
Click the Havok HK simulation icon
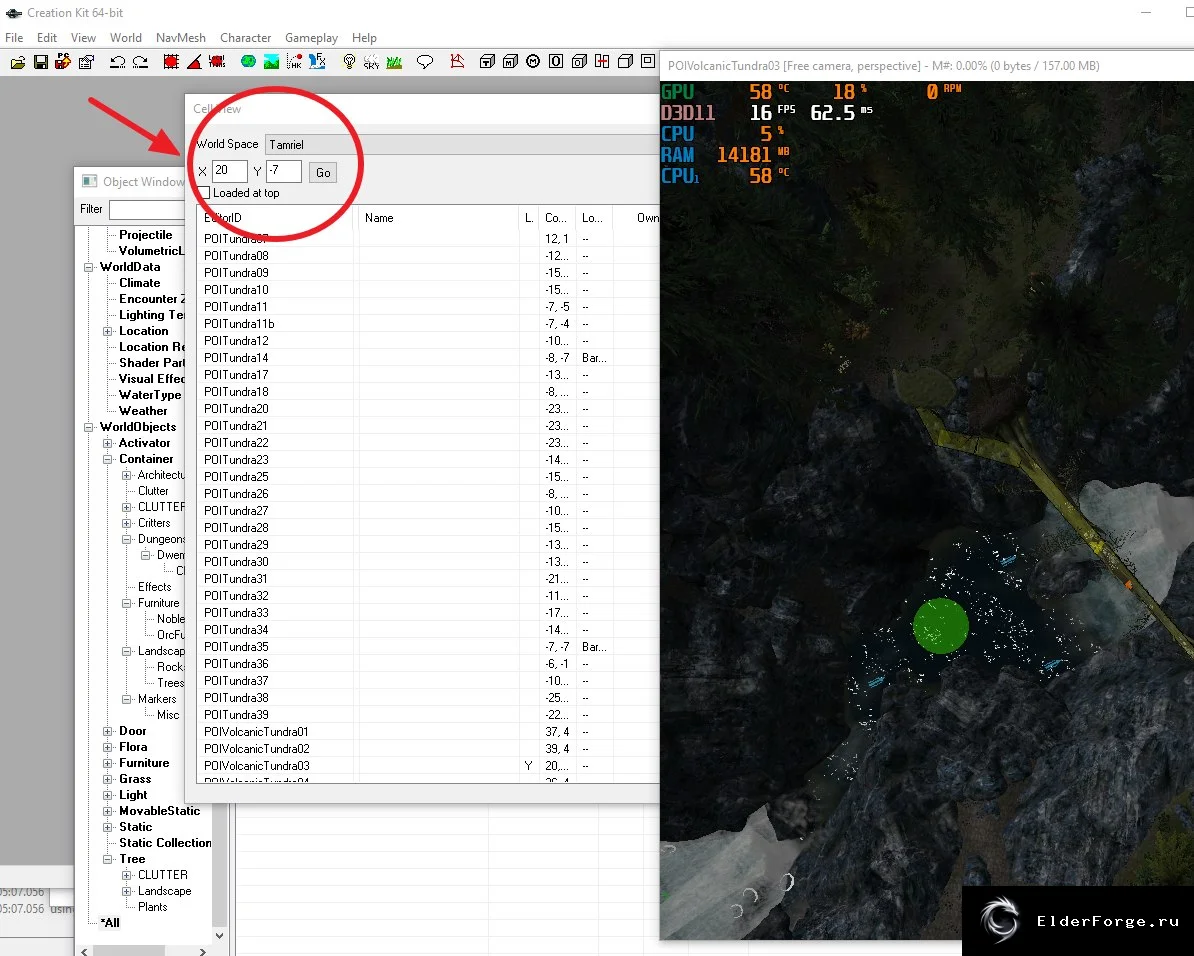pyautogui.click(x=294, y=62)
